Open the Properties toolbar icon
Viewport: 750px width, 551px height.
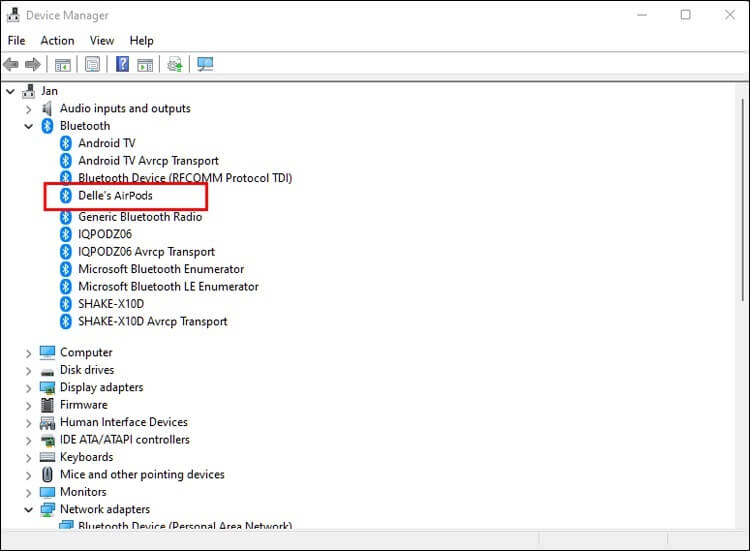[92, 64]
